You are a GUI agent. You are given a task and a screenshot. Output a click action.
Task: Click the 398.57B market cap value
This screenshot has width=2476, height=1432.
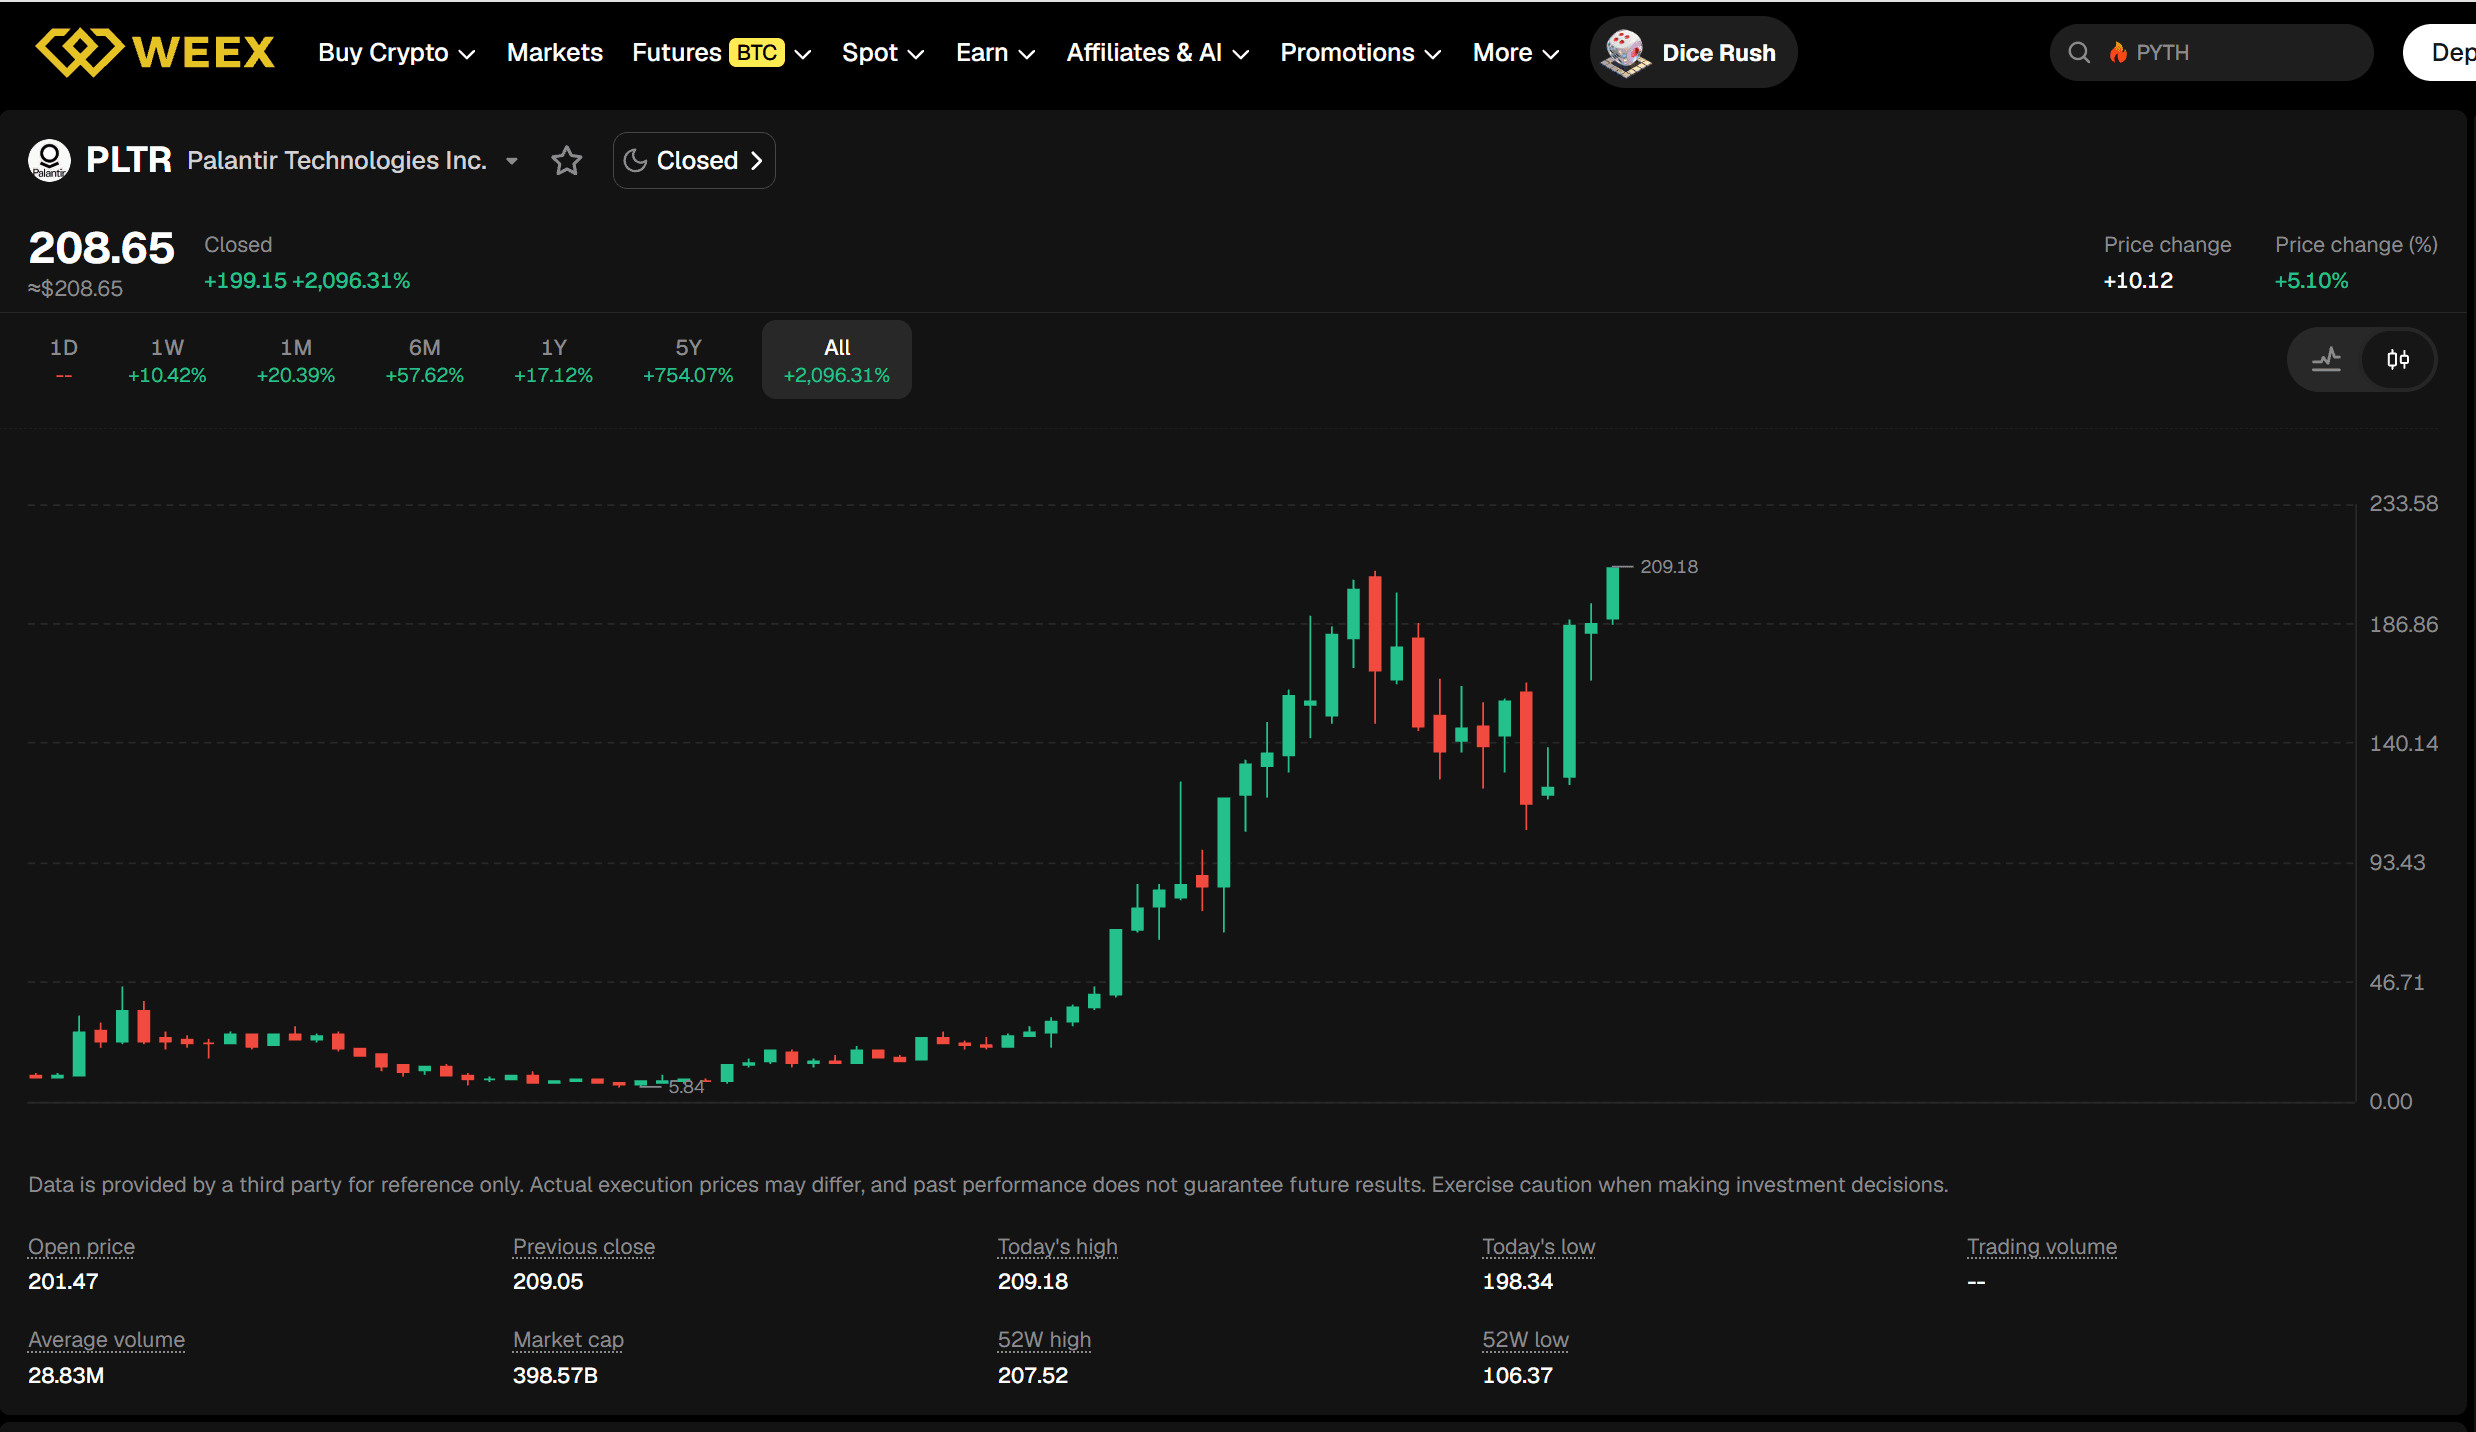(x=555, y=1375)
